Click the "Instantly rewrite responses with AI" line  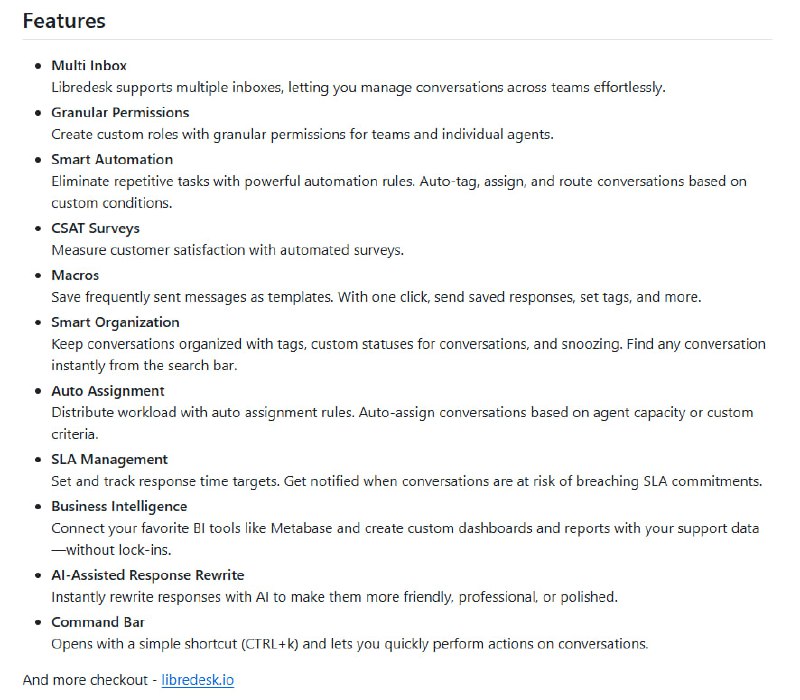pos(334,597)
